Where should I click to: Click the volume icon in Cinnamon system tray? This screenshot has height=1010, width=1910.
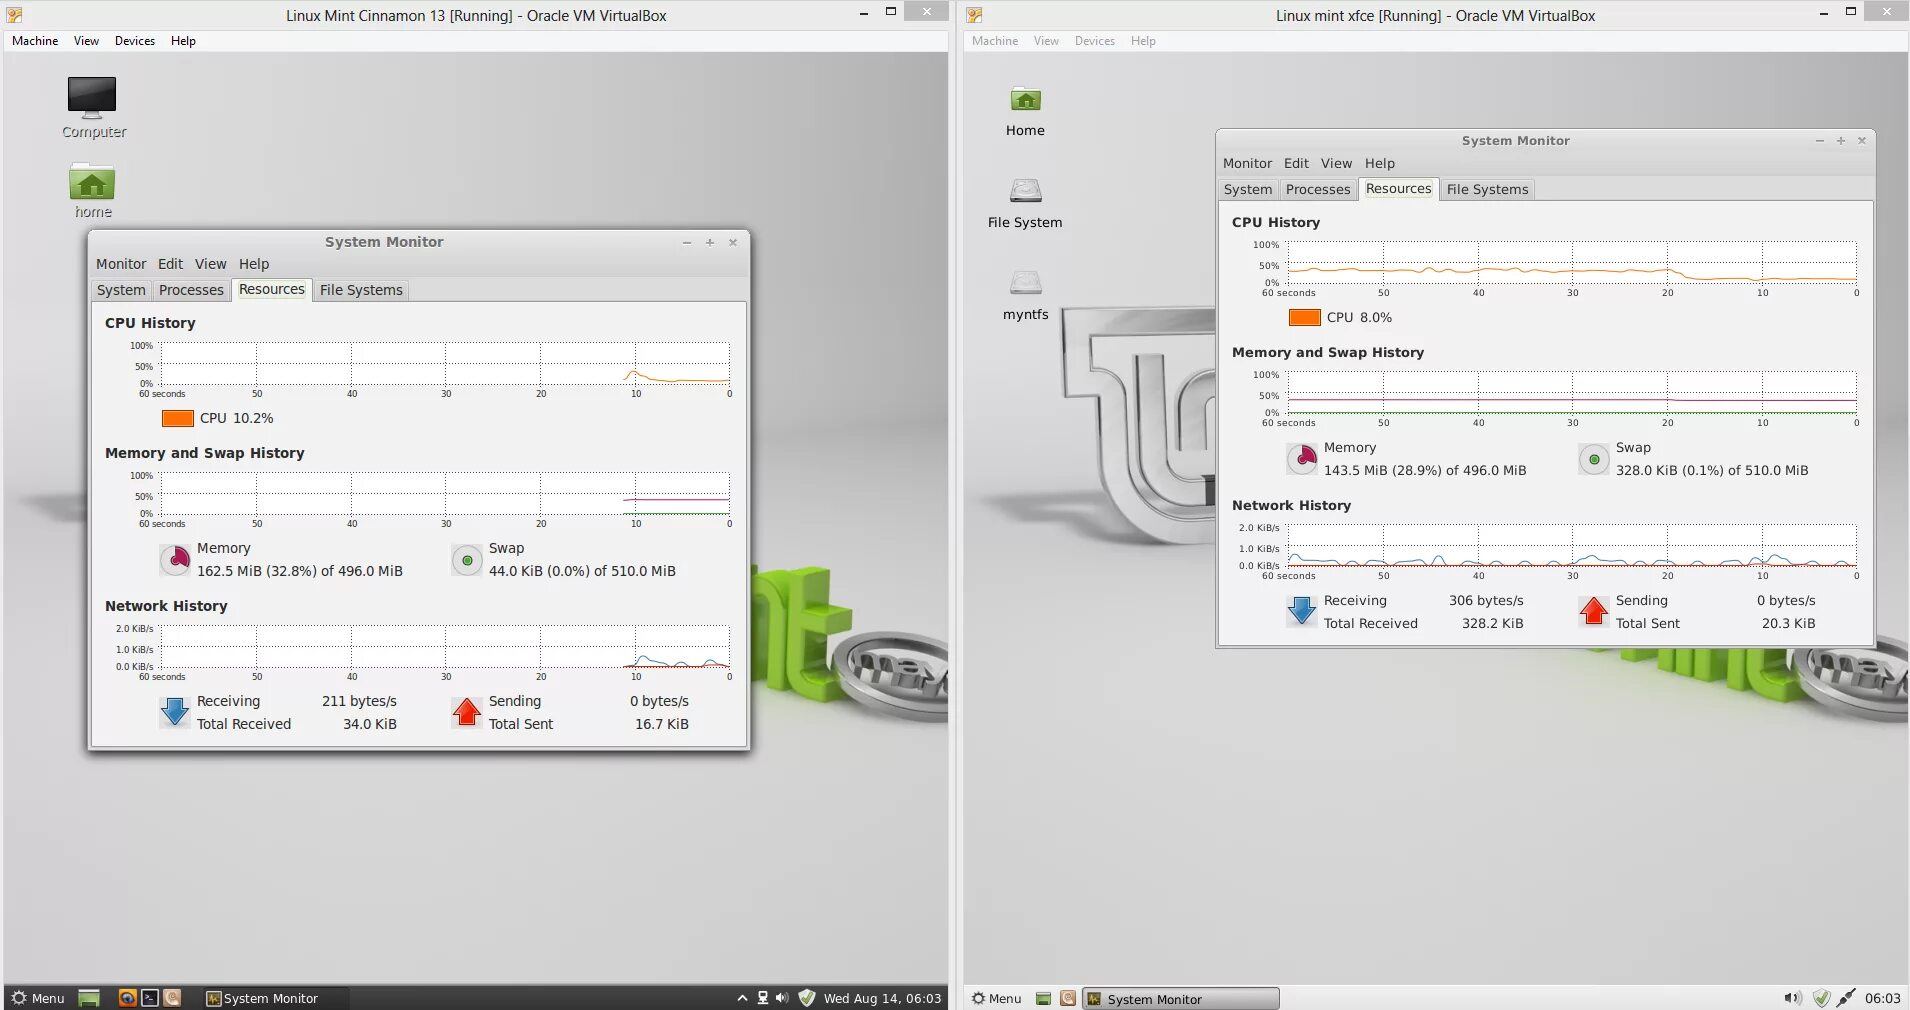[x=782, y=998]
